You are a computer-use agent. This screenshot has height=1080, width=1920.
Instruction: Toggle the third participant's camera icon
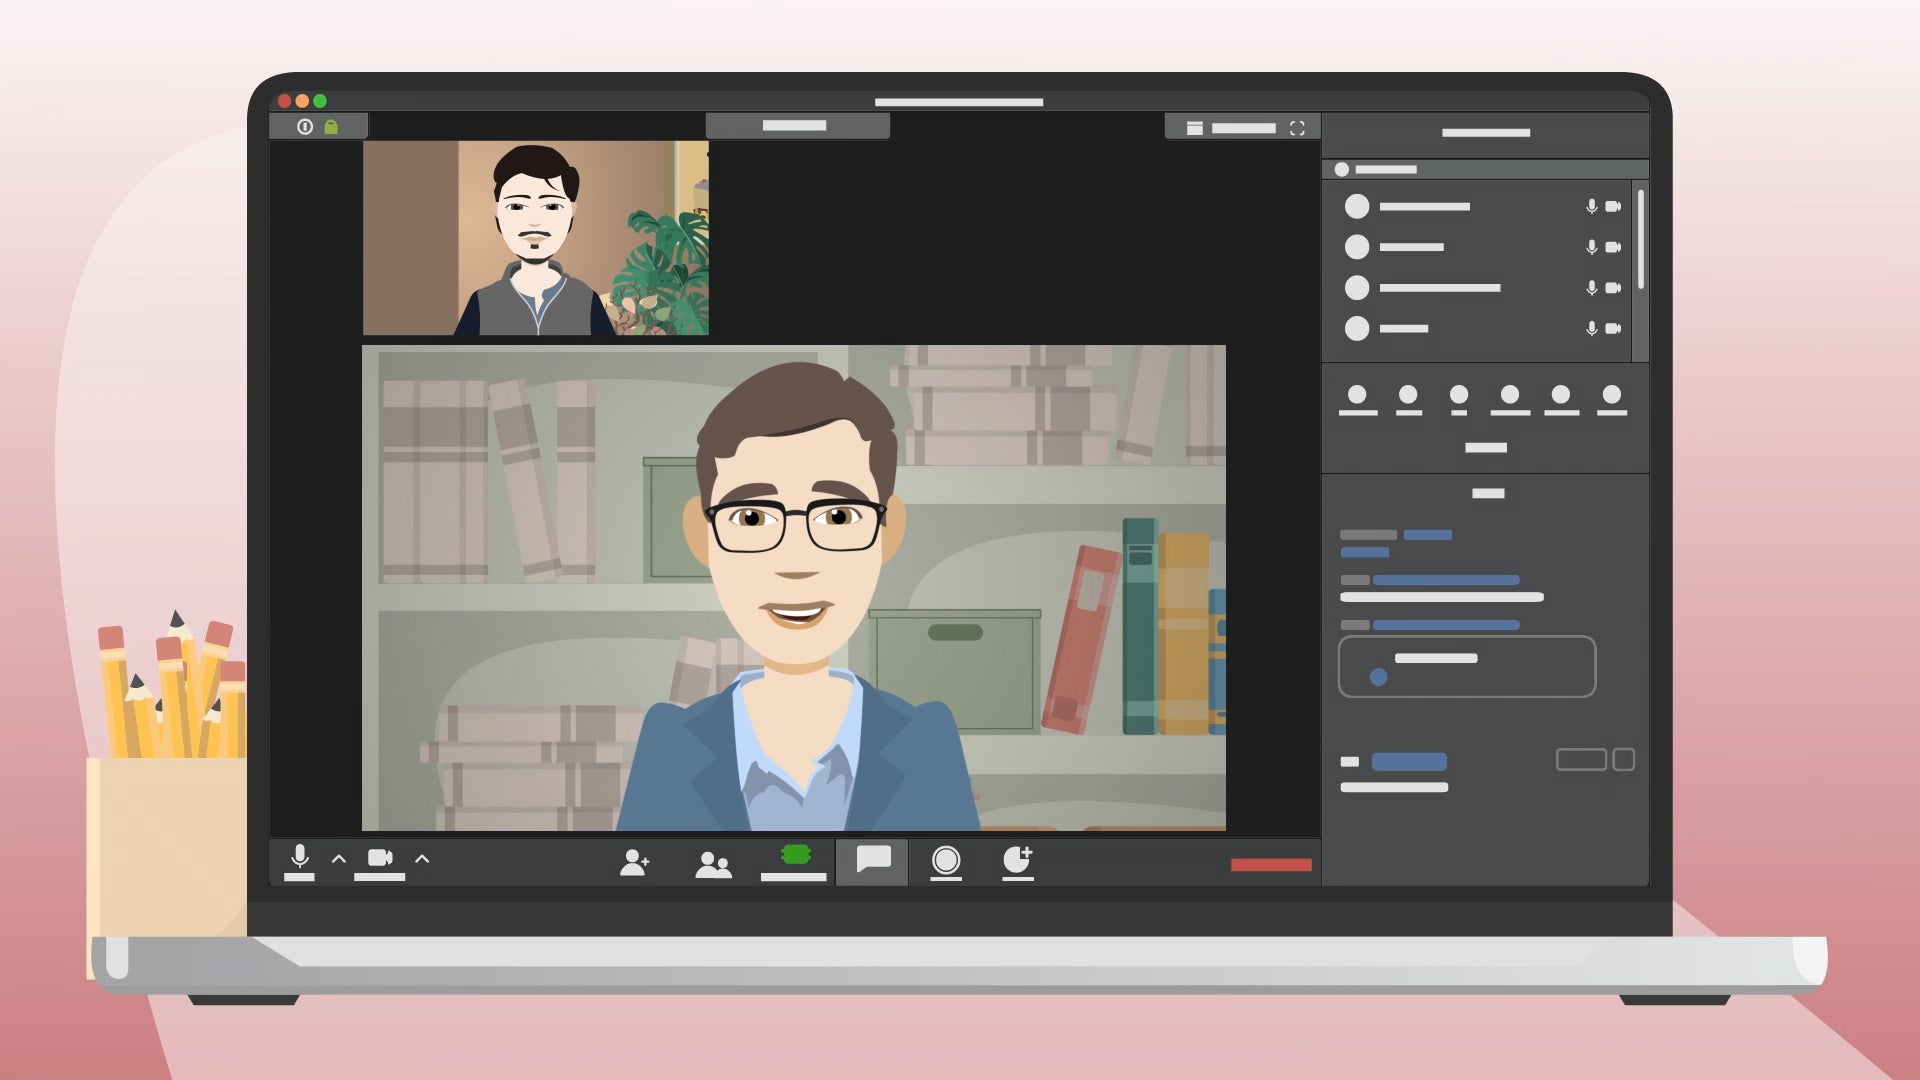click(1613, 288)
